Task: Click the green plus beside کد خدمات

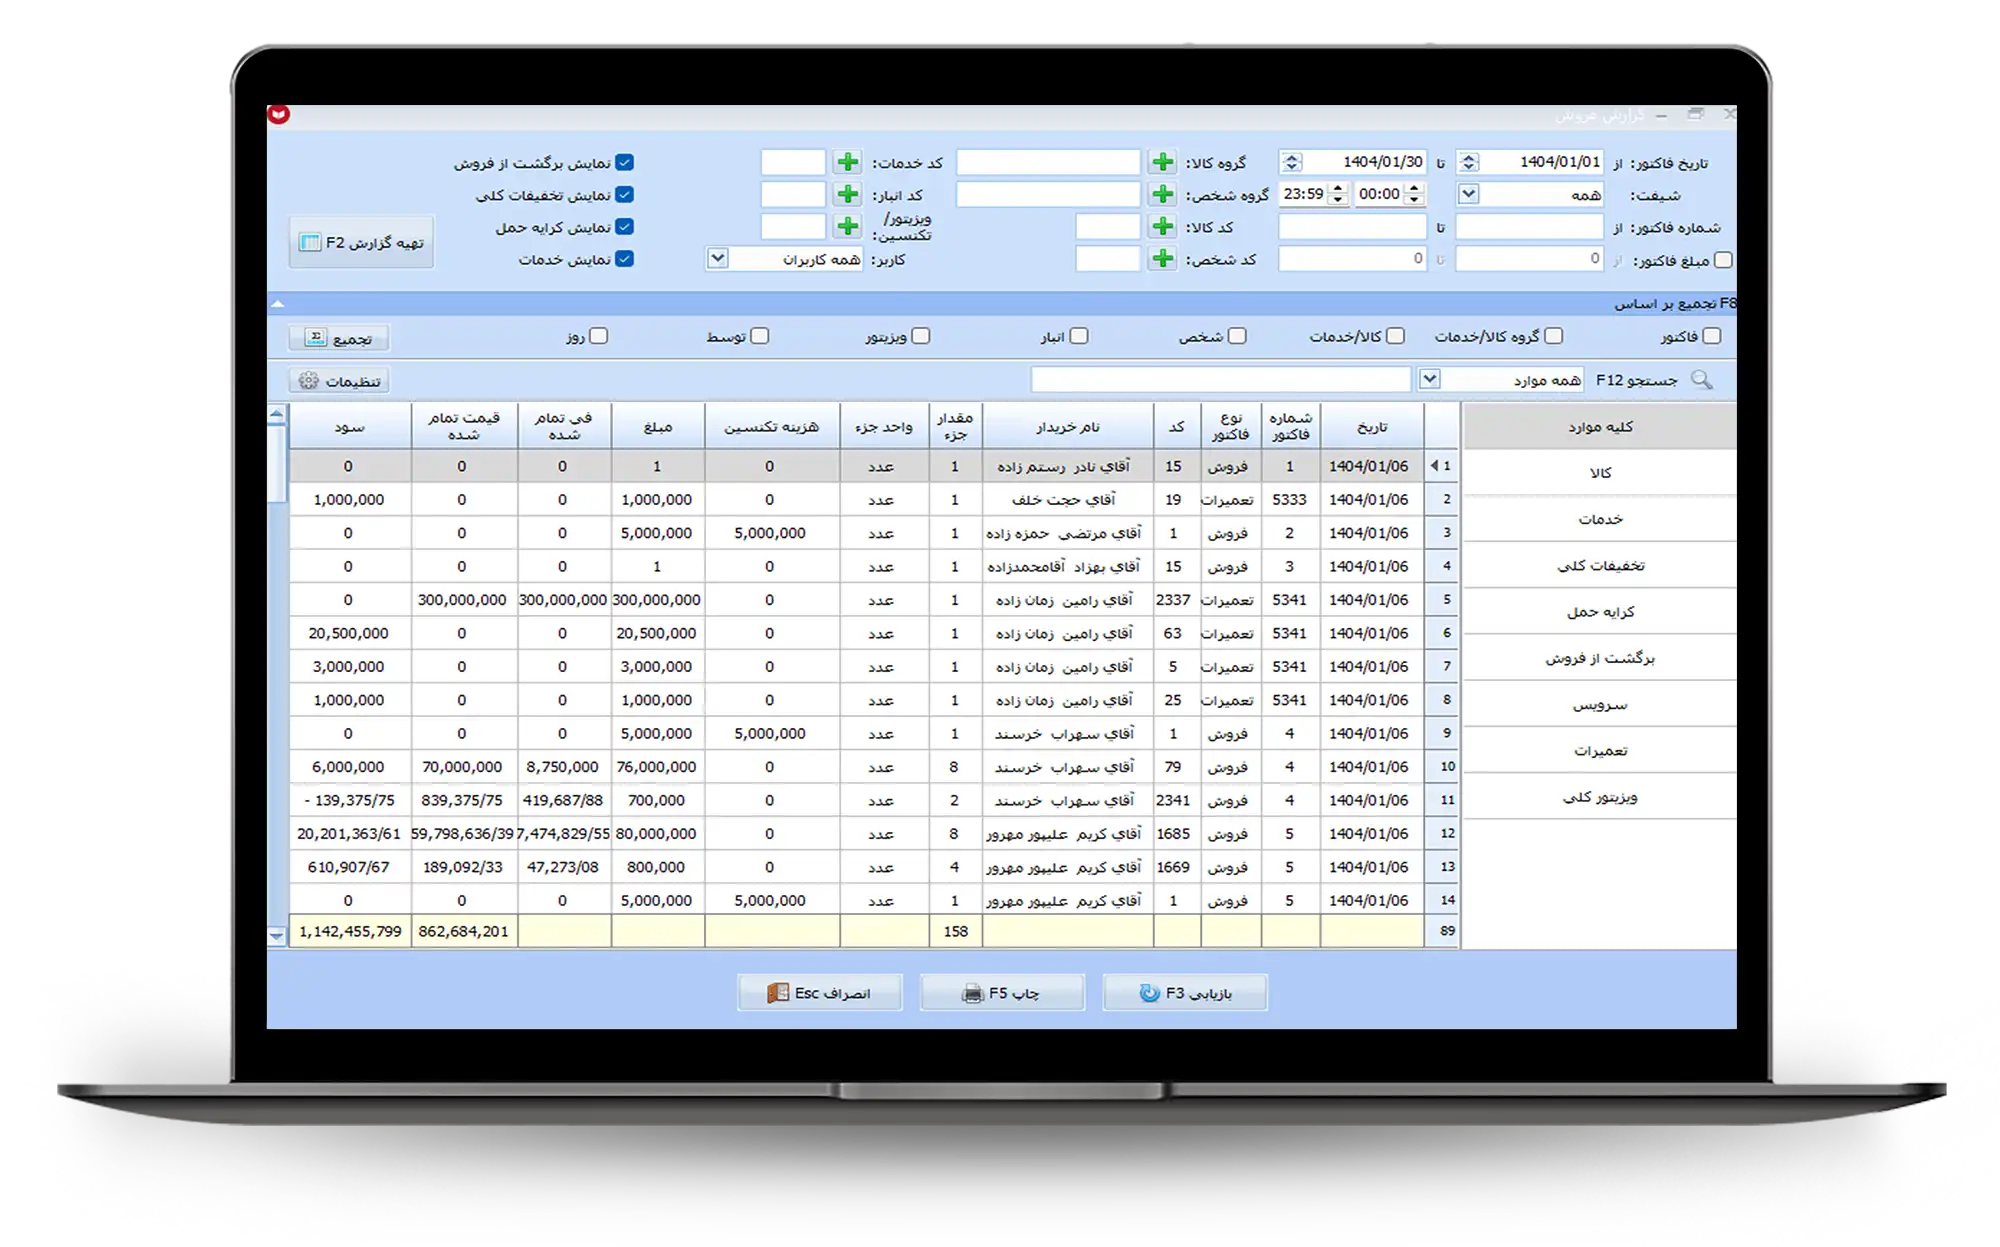Action: click(847, 162)
